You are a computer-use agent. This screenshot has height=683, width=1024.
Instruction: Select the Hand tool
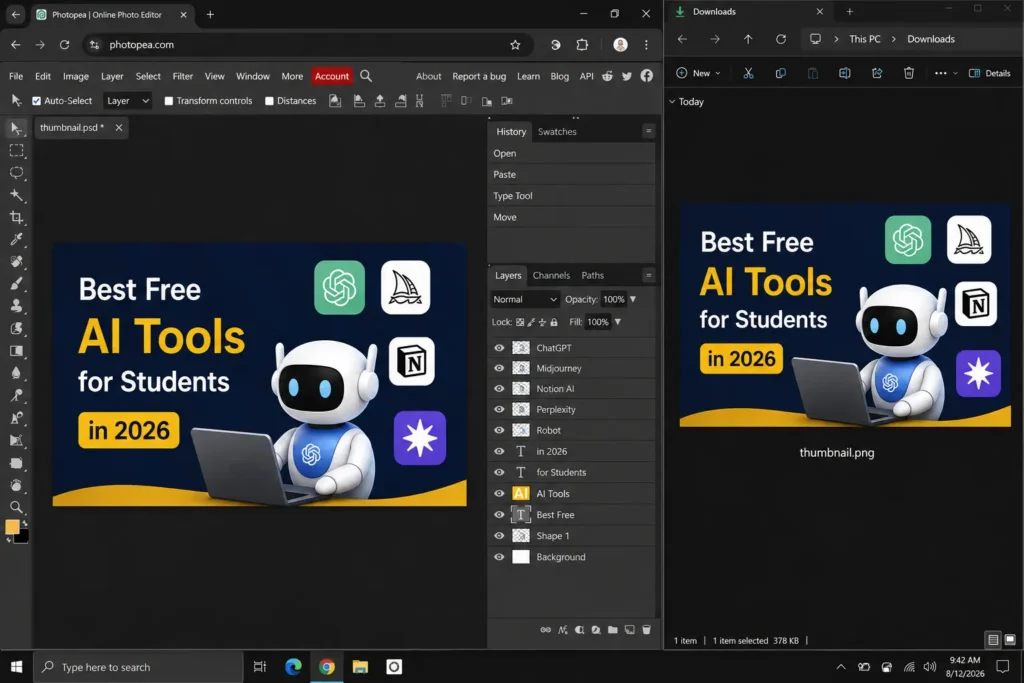point(16,485)
